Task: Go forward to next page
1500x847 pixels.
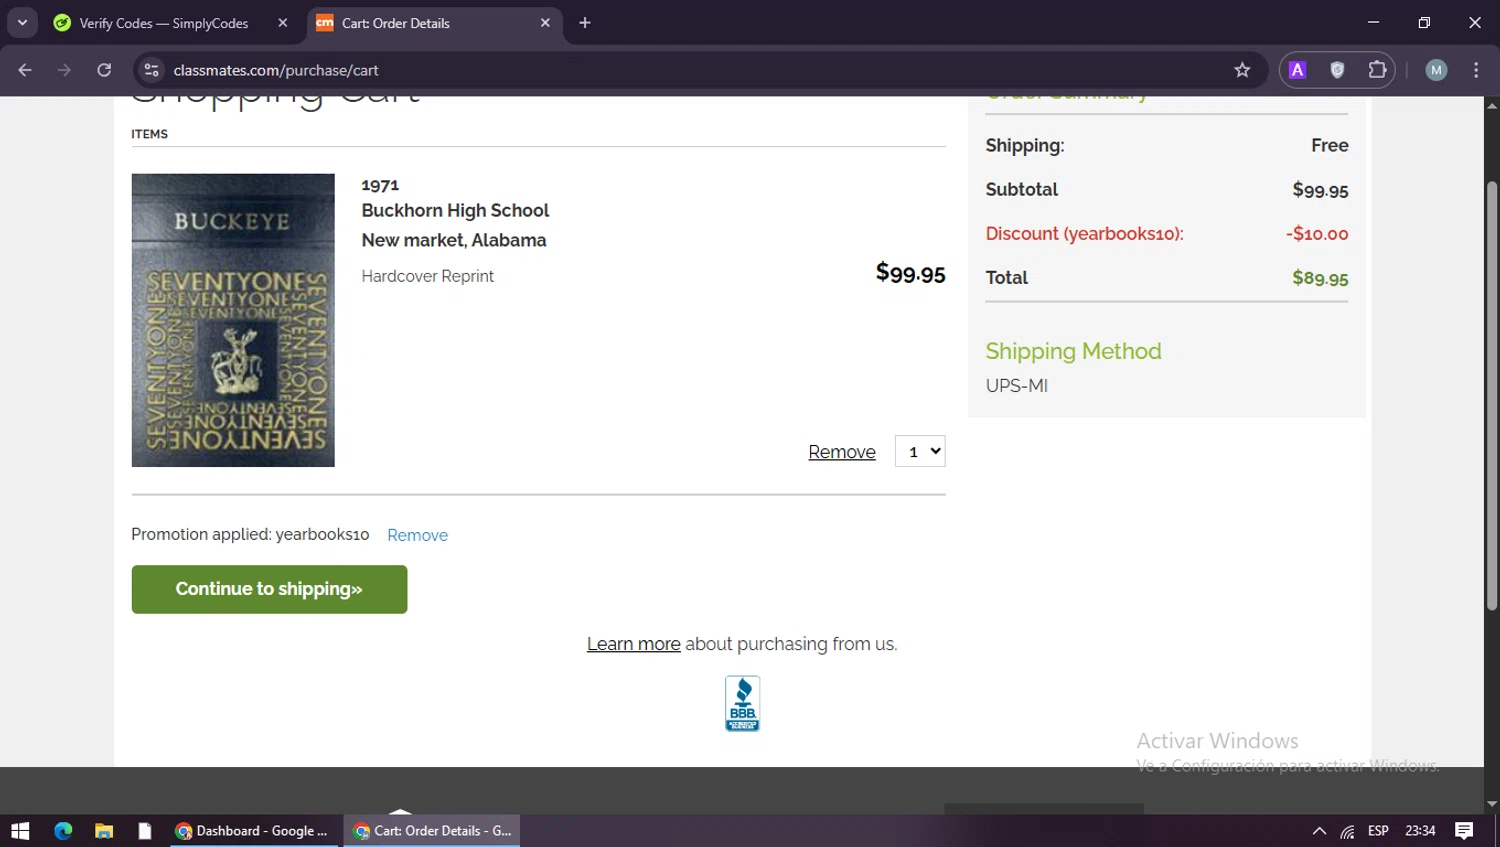Action: coord(64,70)
